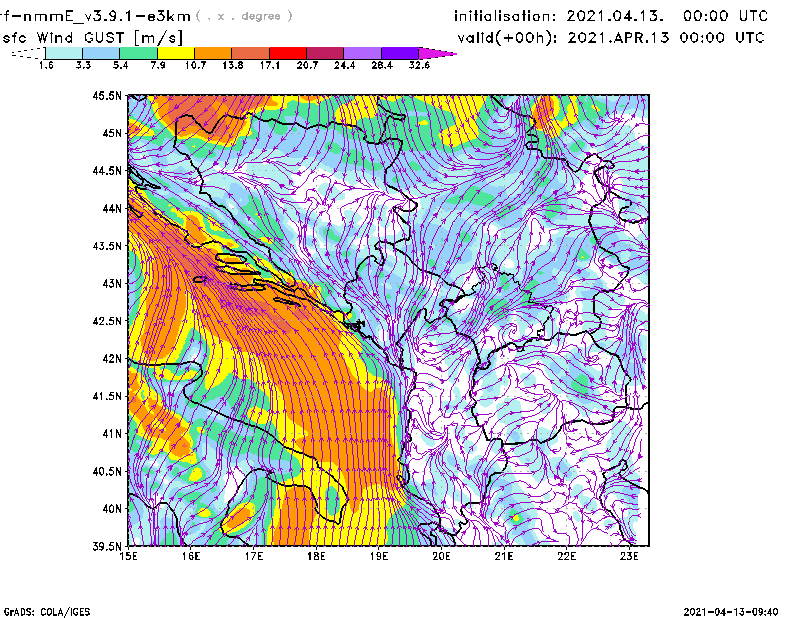Click the magenta arrow end of legend
This screenshot has width=800, height=618.
pos(436,53)
